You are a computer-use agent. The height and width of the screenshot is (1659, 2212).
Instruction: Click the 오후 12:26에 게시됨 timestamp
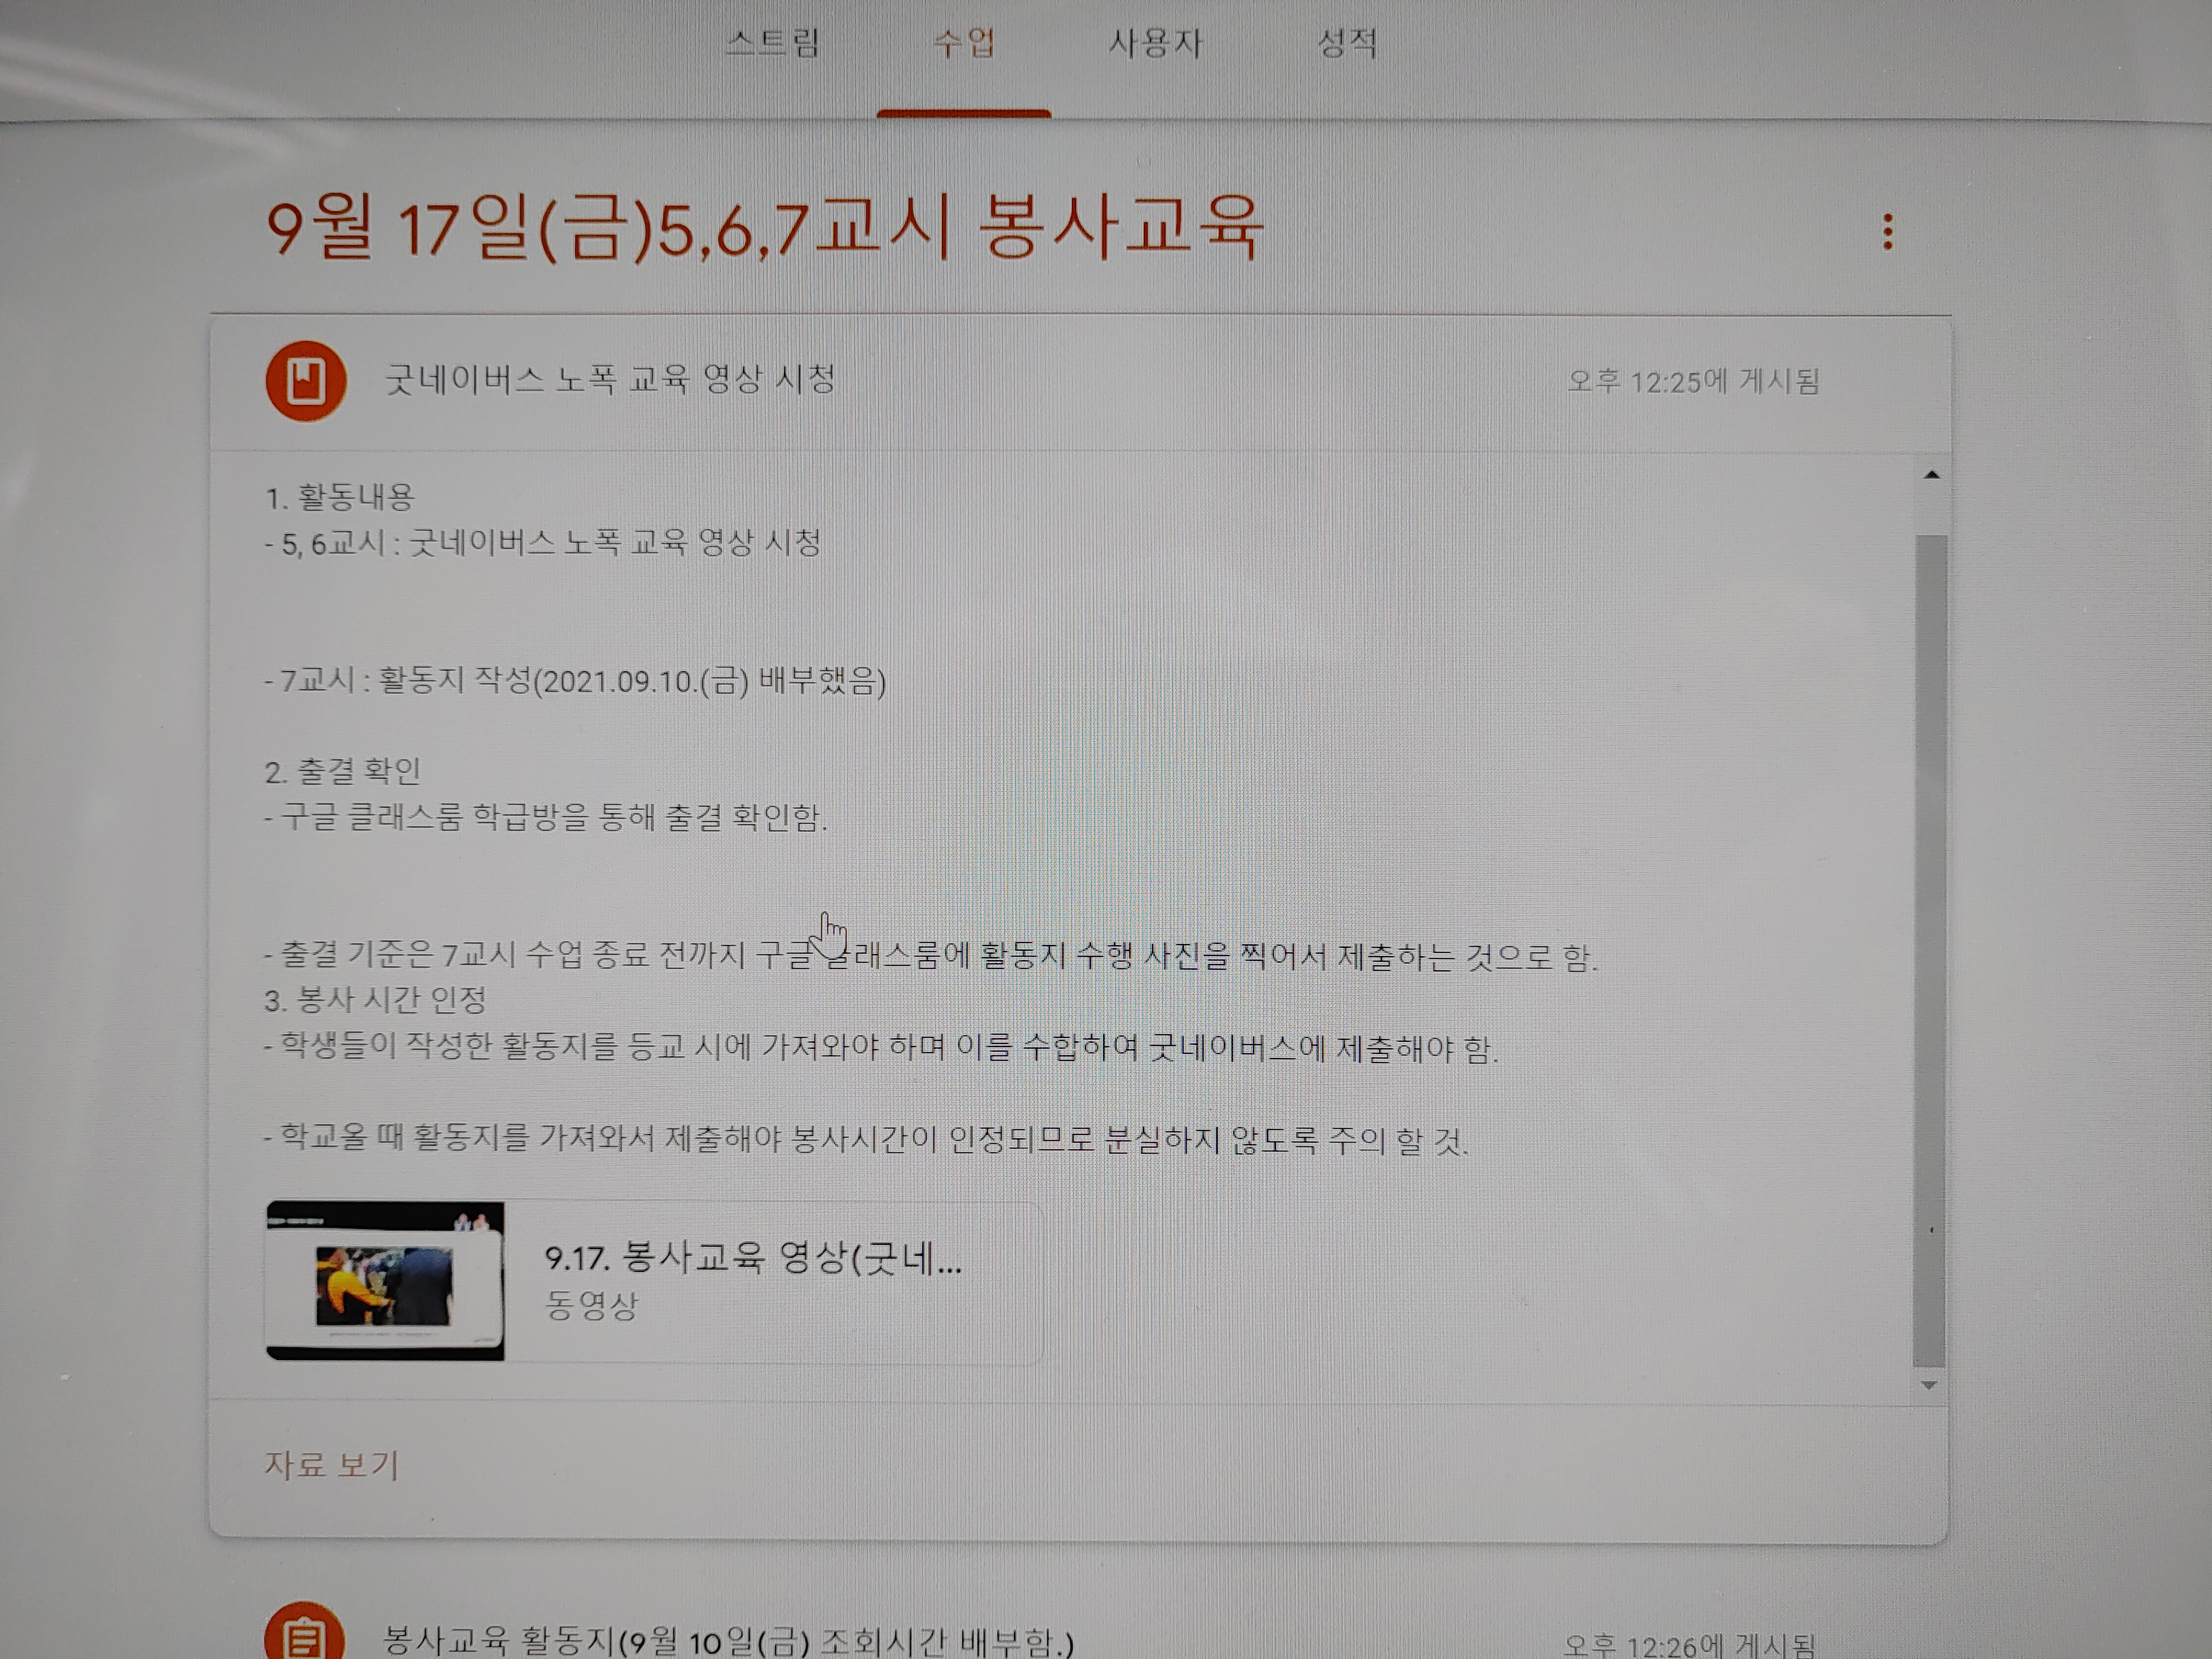[x=1689, y=1645]
